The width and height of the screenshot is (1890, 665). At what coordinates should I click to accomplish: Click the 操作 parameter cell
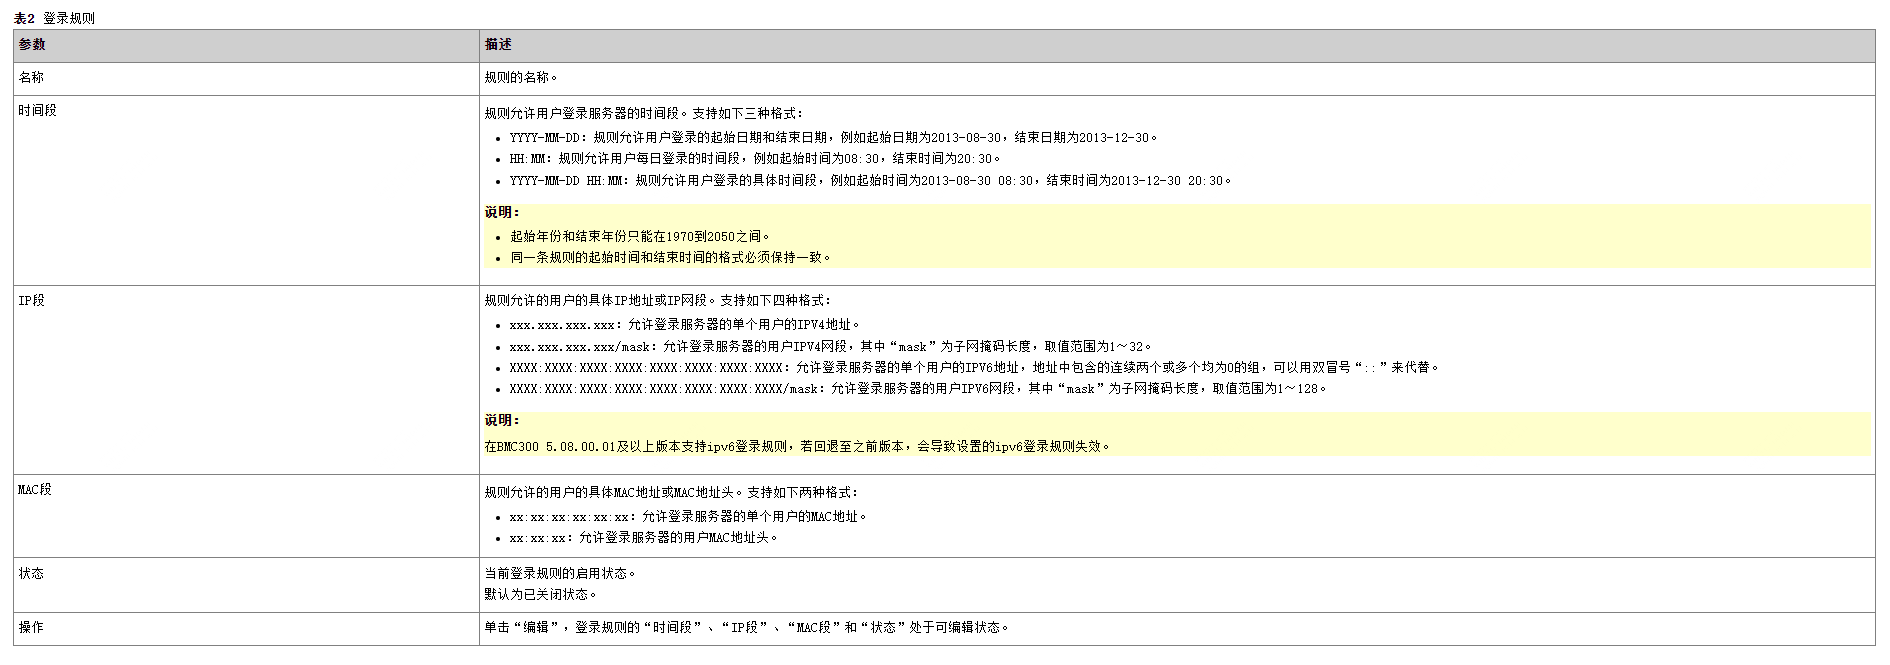[31, 628]
